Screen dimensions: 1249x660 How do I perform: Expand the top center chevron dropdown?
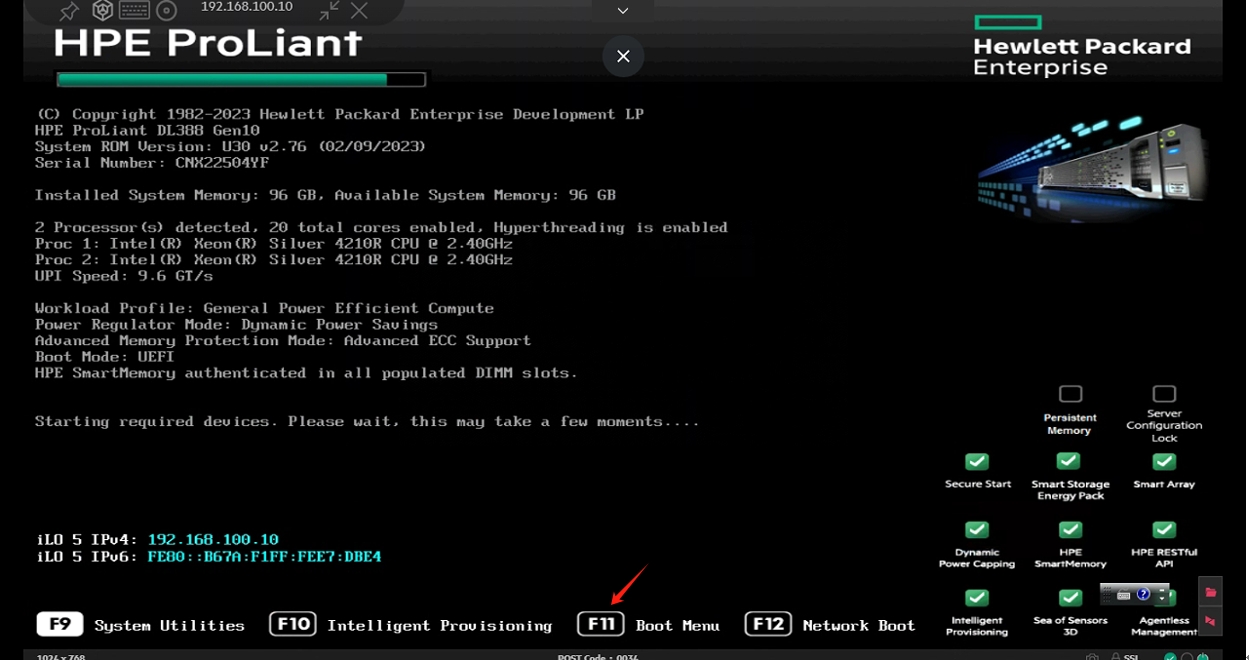[x=622, y=11]
